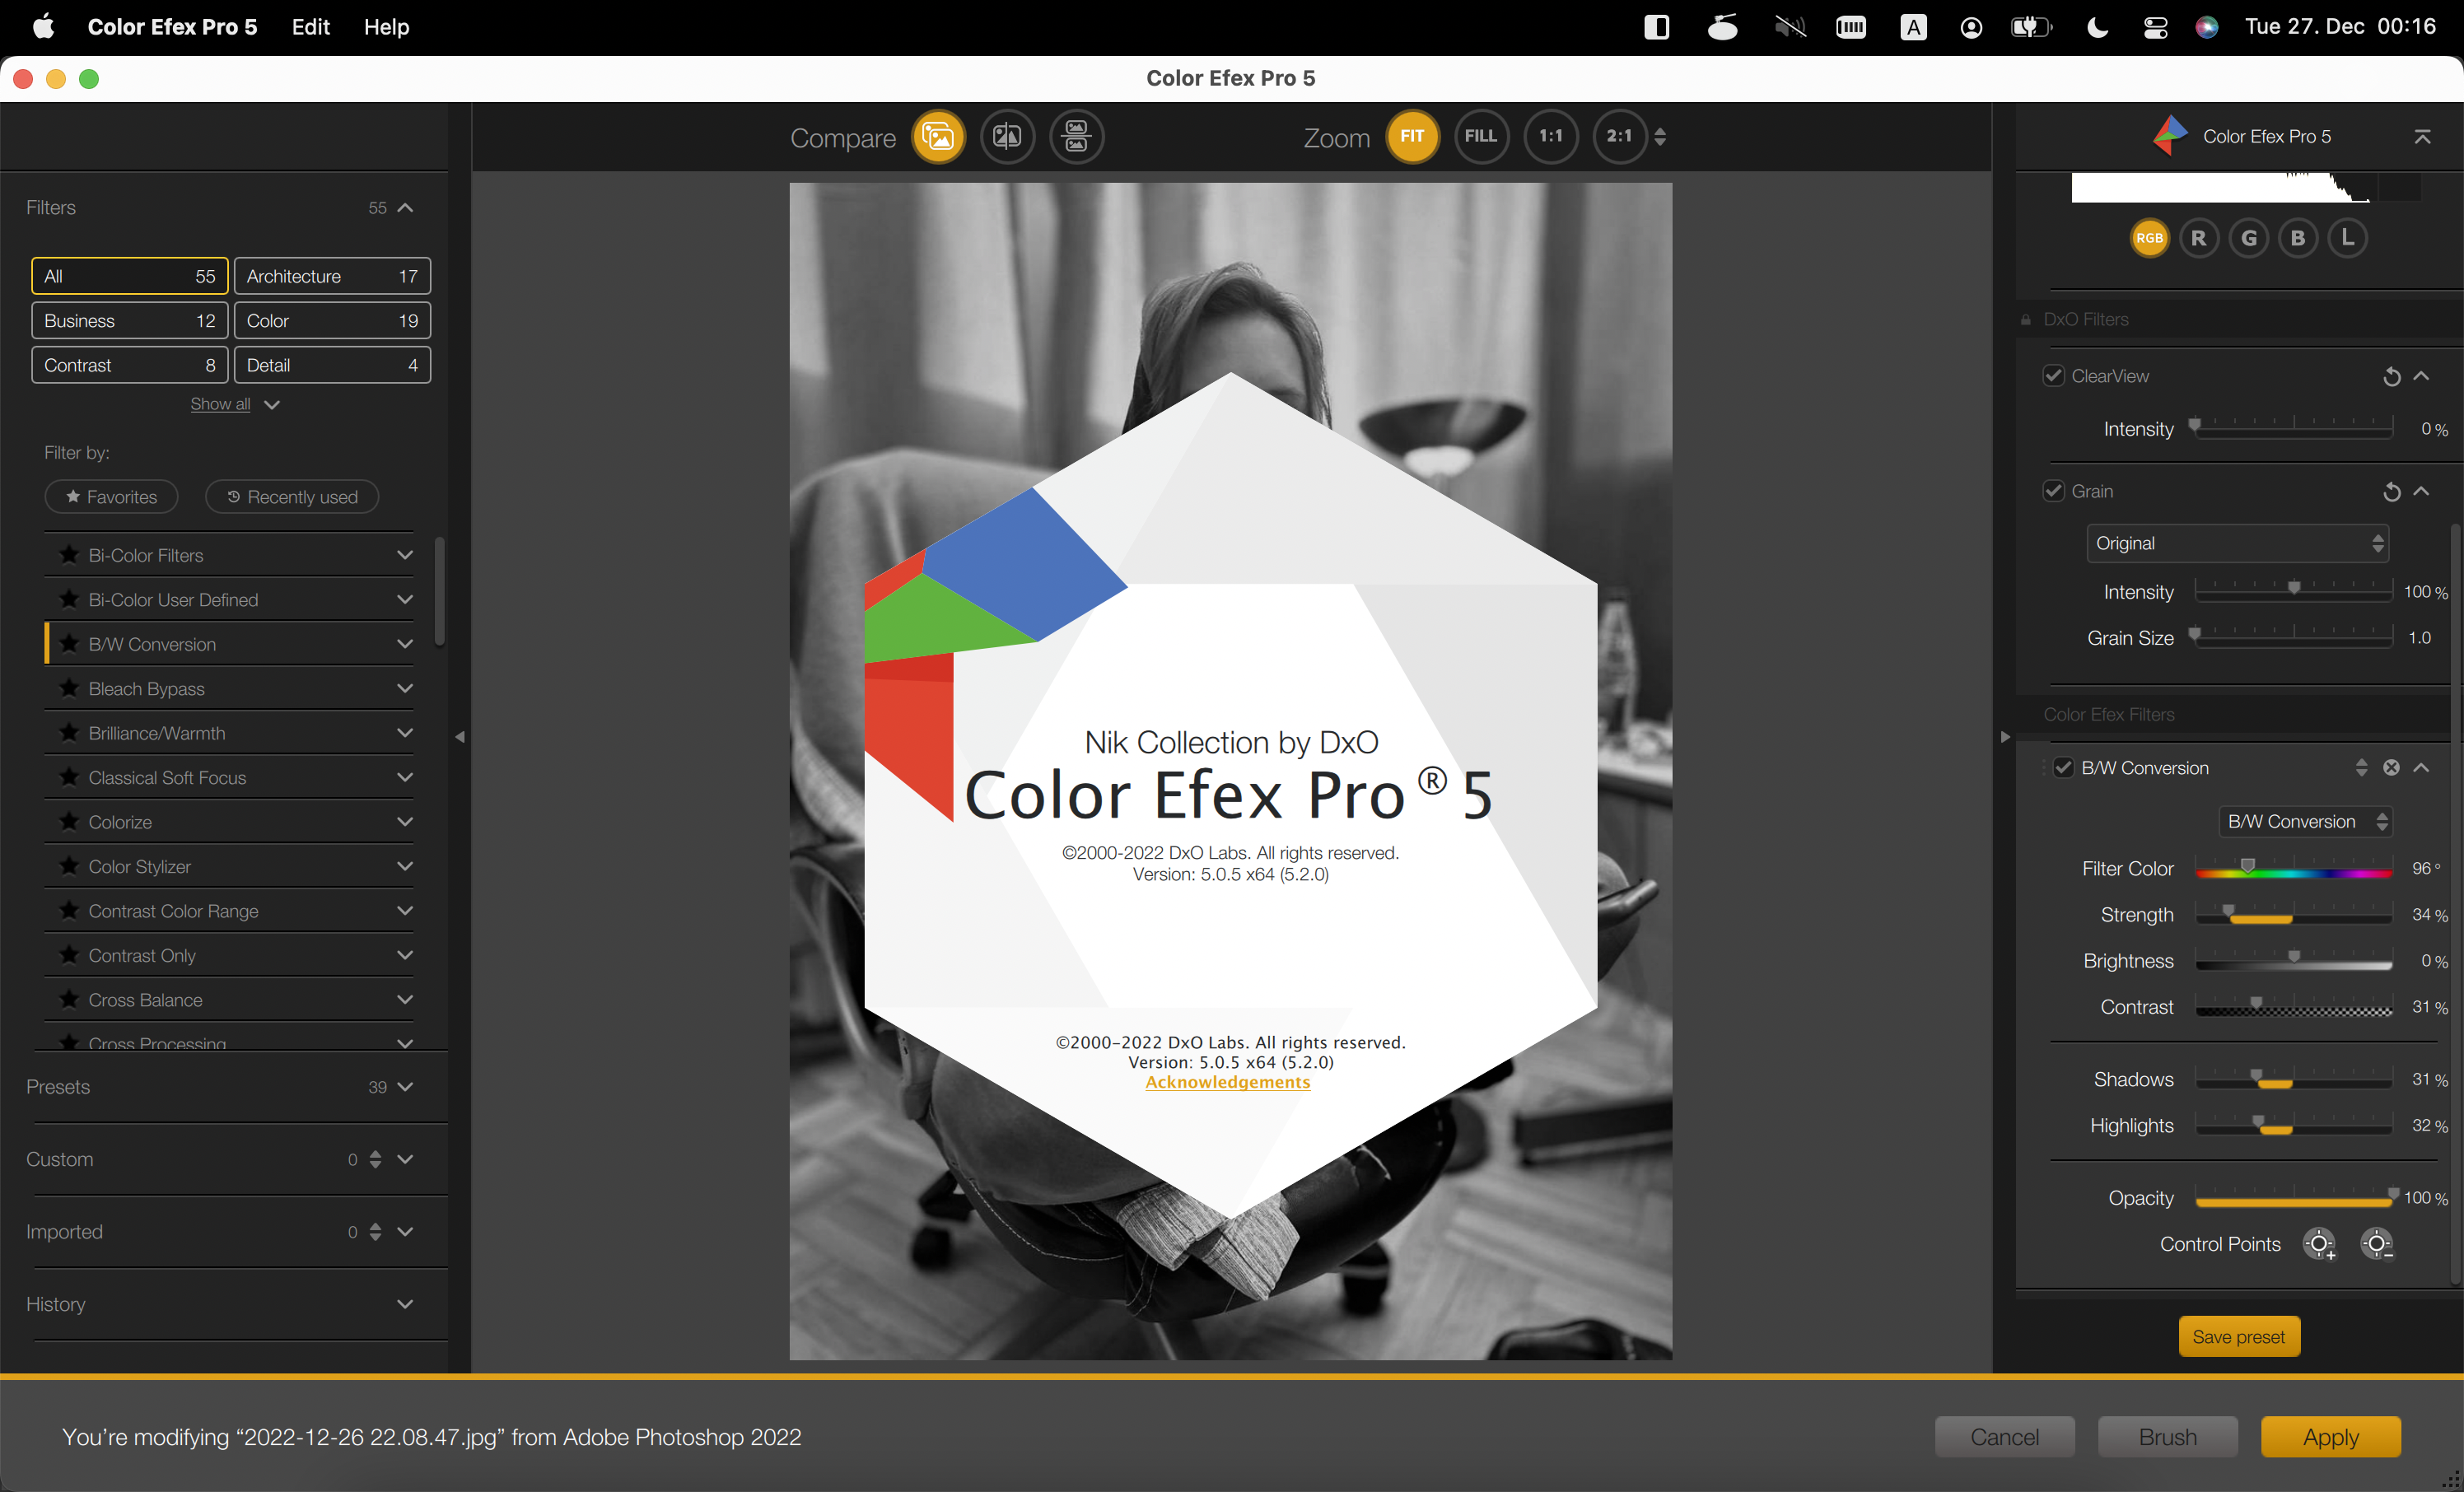Viewport: 2464px width, 1492px height.
Task: Switch to side-by-side compare view icon
Action: coord(1076,136)
